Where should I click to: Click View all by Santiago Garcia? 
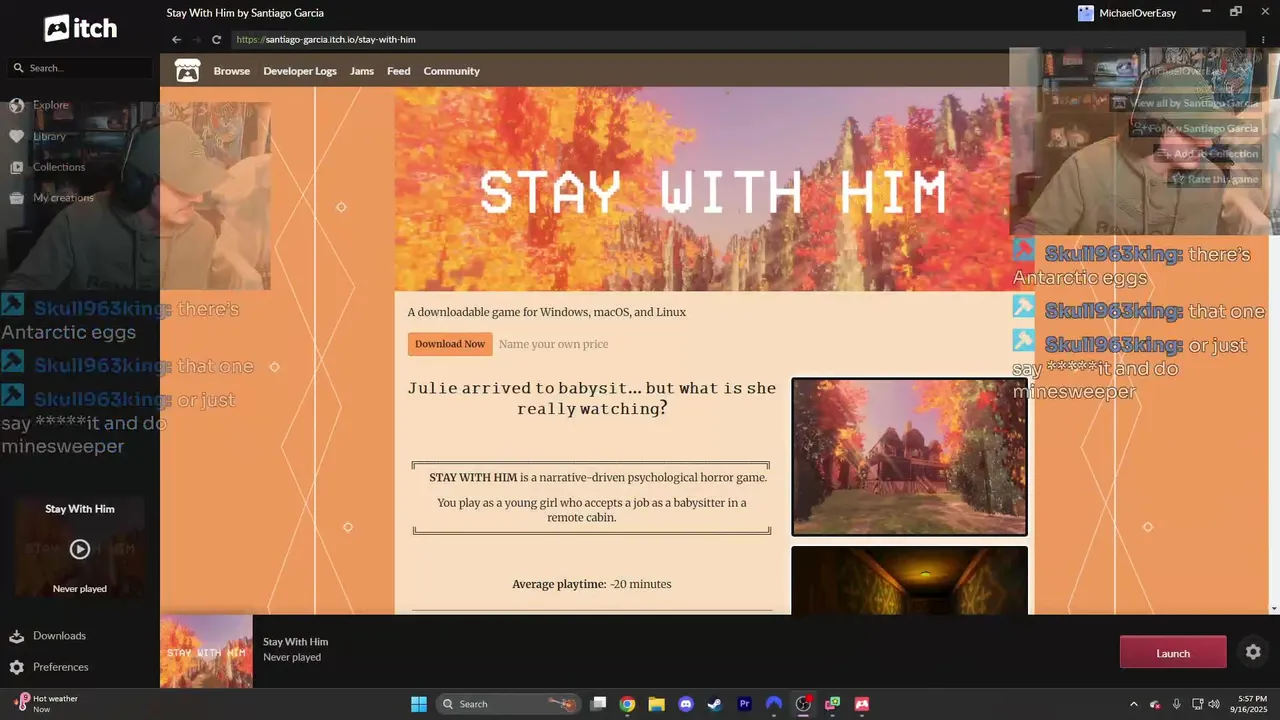pos(1186,103)
